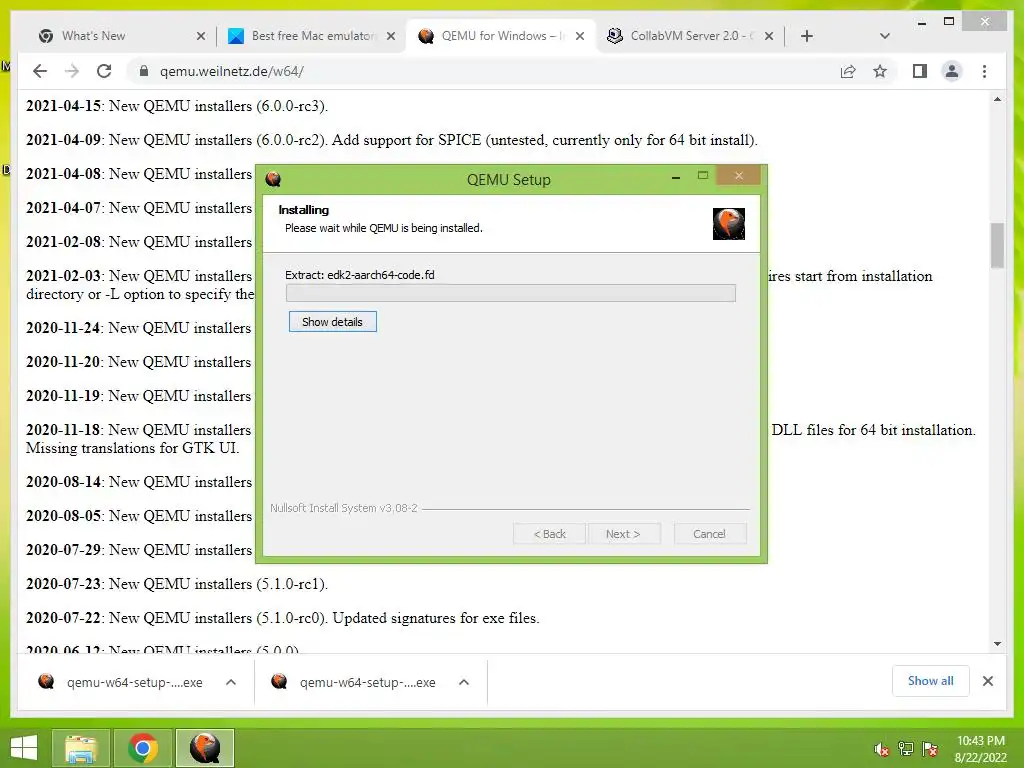The height and width of the screenshot is (768, 1024).
Task: Expand the tab search chevron
Action: pyautogui.click(x=885, y=36)
